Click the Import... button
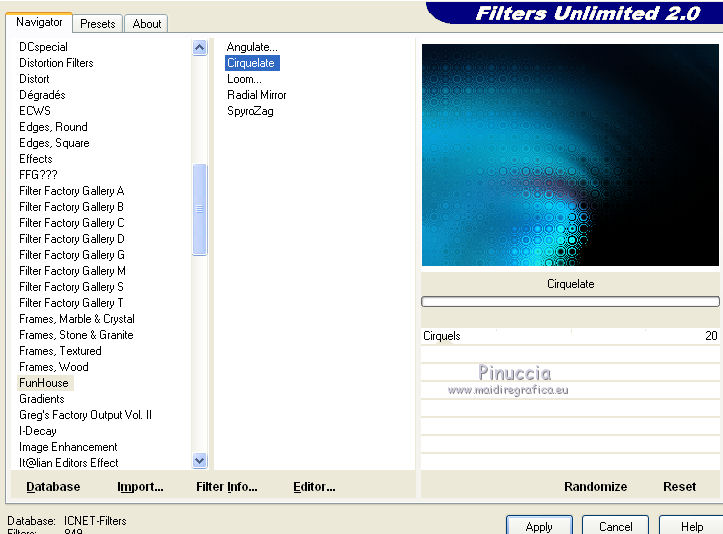 140,487
